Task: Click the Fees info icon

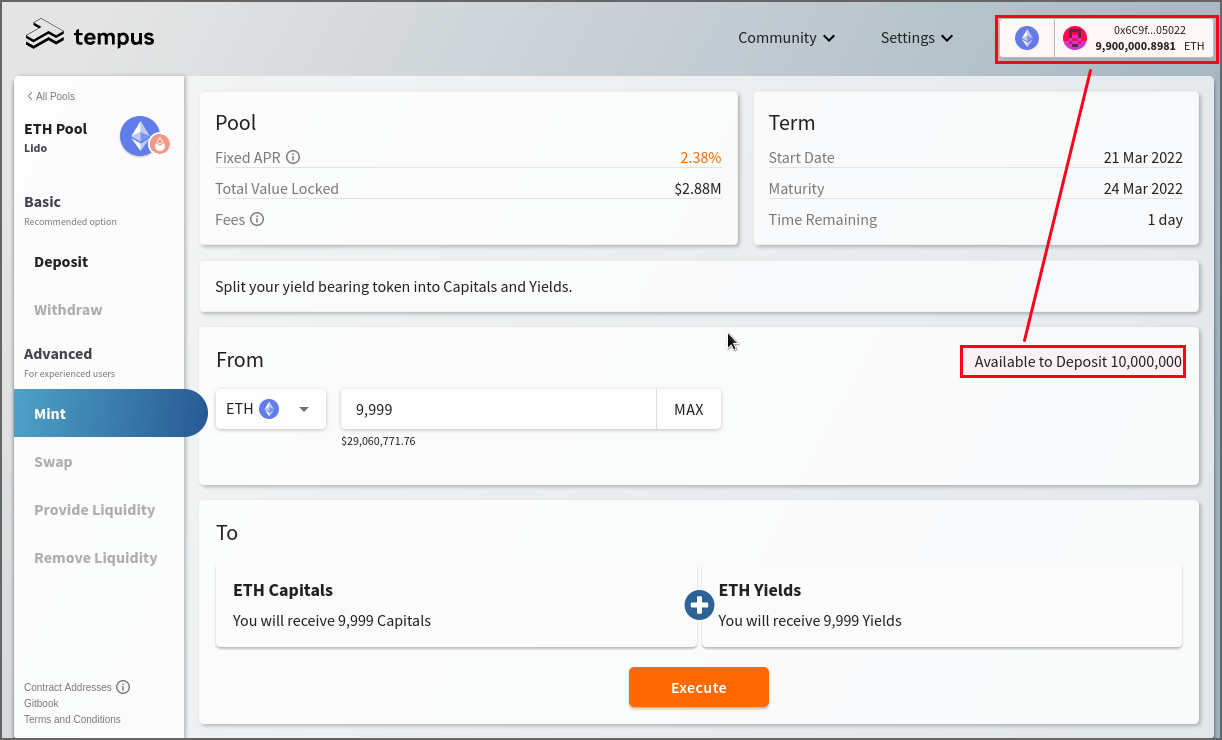Action: 257,219
